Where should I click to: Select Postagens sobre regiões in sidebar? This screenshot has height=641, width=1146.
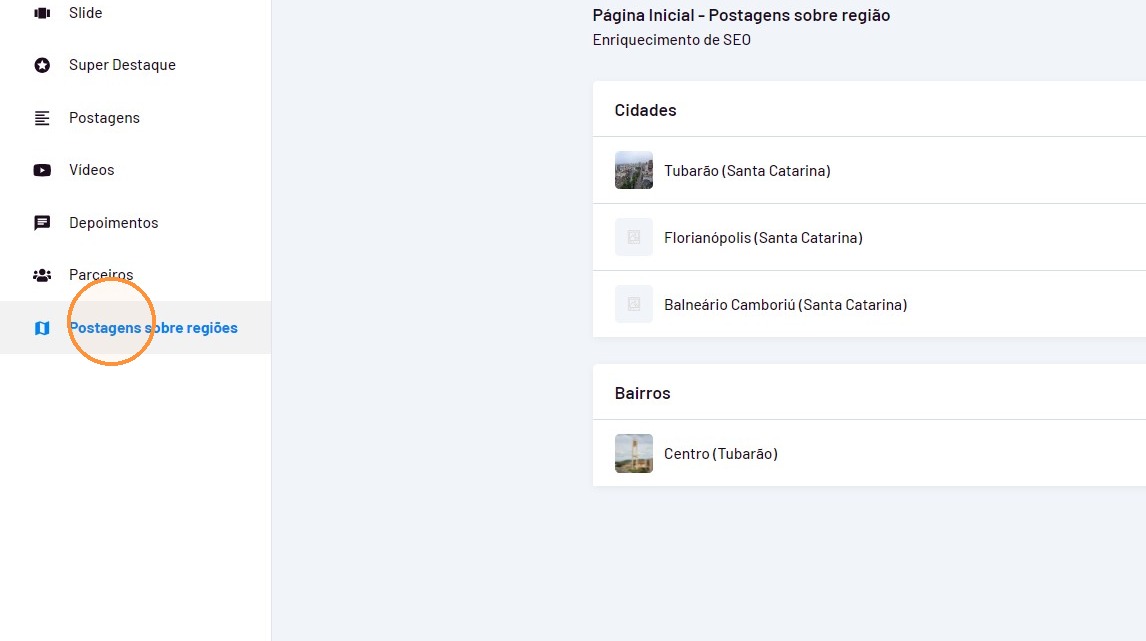(x=135, y=328)
